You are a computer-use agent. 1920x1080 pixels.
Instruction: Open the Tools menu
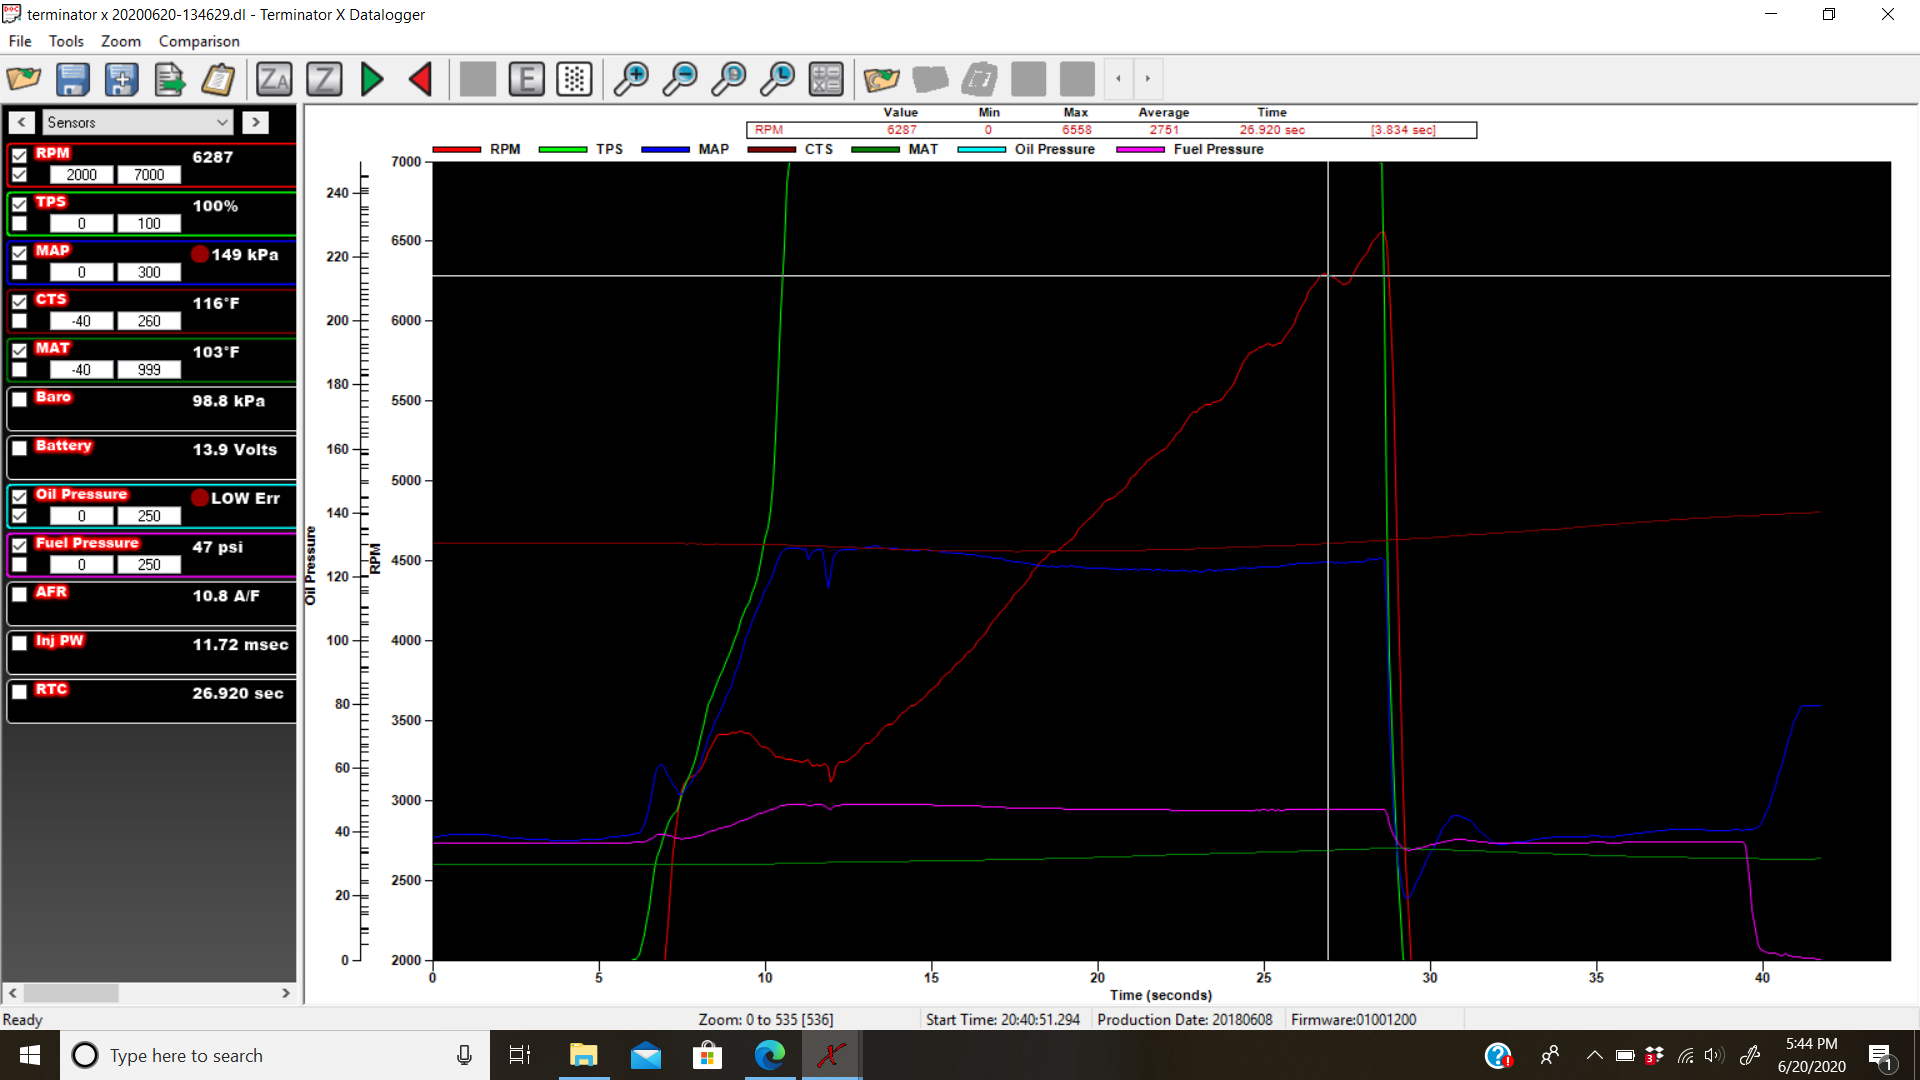pos(66,41)
